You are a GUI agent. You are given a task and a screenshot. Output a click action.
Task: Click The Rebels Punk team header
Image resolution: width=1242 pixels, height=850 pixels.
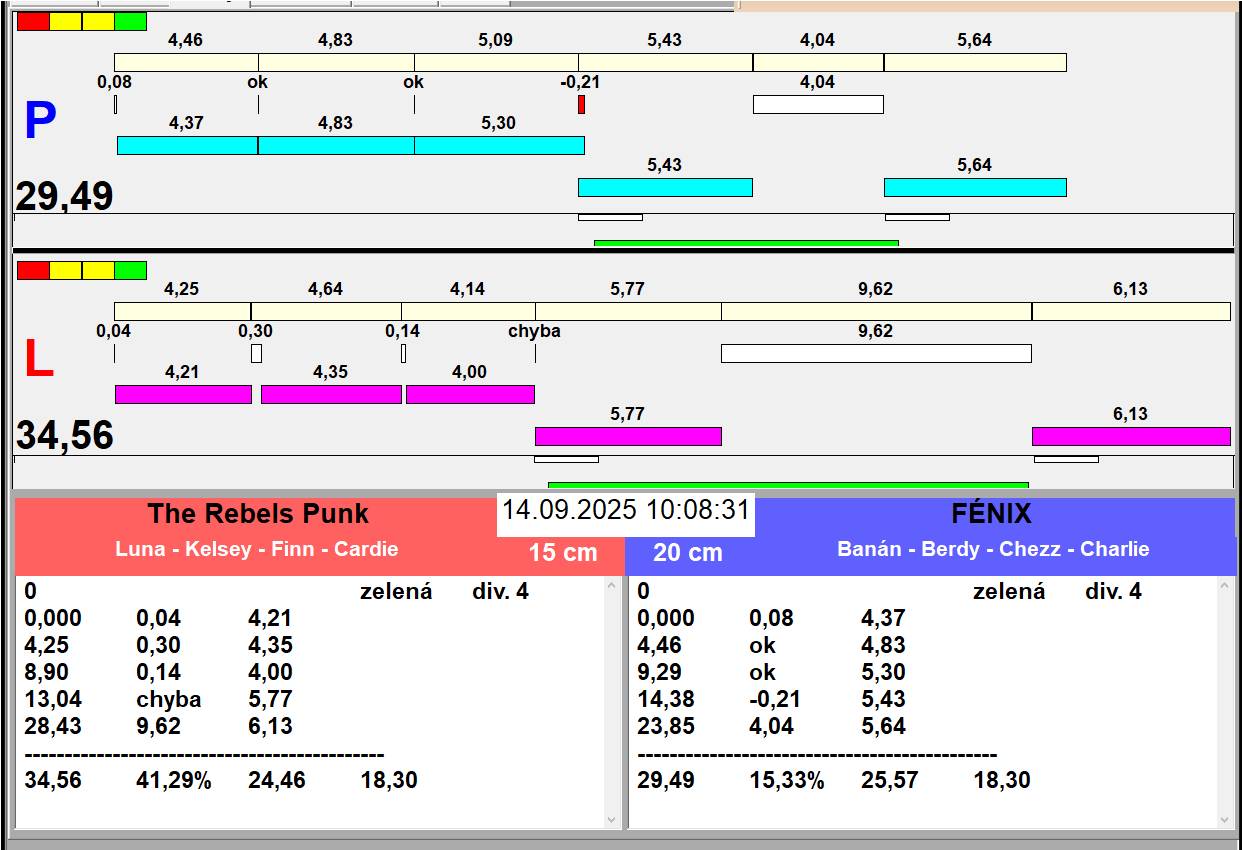click(258, 514)
